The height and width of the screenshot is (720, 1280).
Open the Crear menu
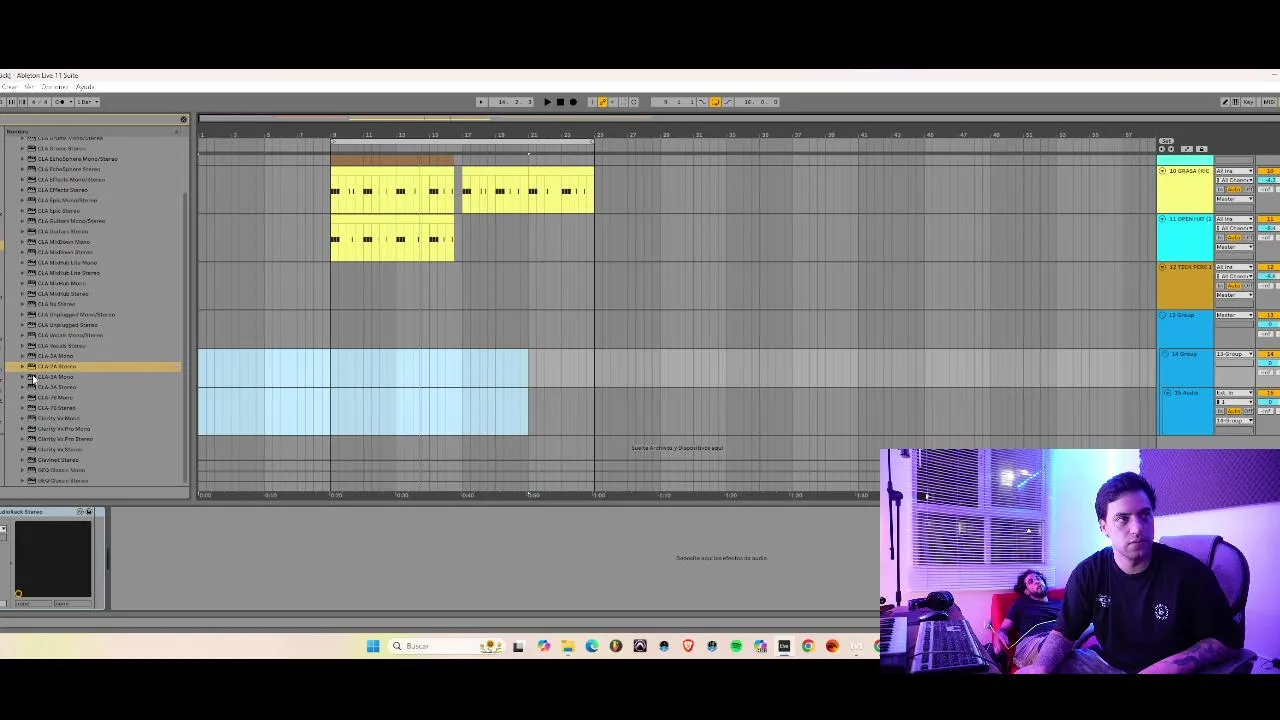tap(9, 87)
